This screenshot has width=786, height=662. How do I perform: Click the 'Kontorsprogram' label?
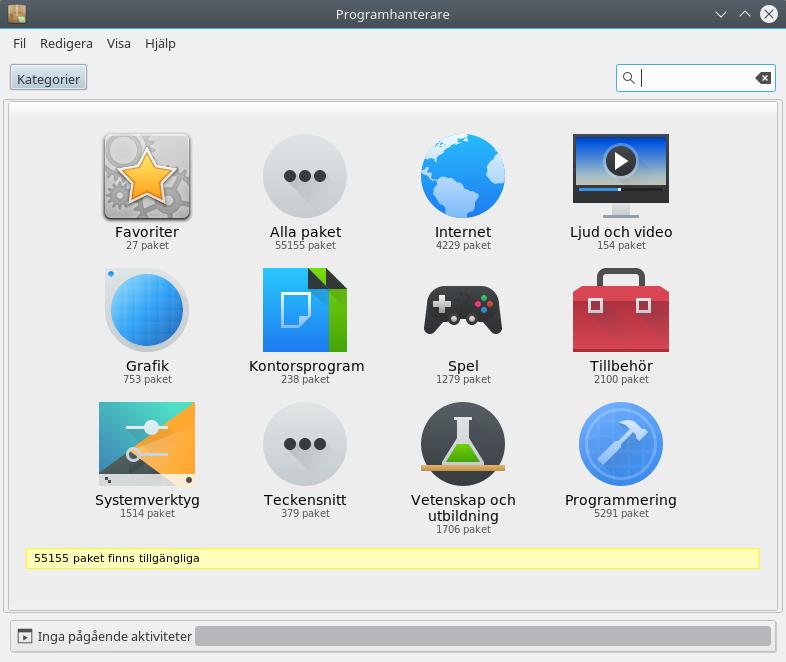pyautogui.click(x=306, y=366)
